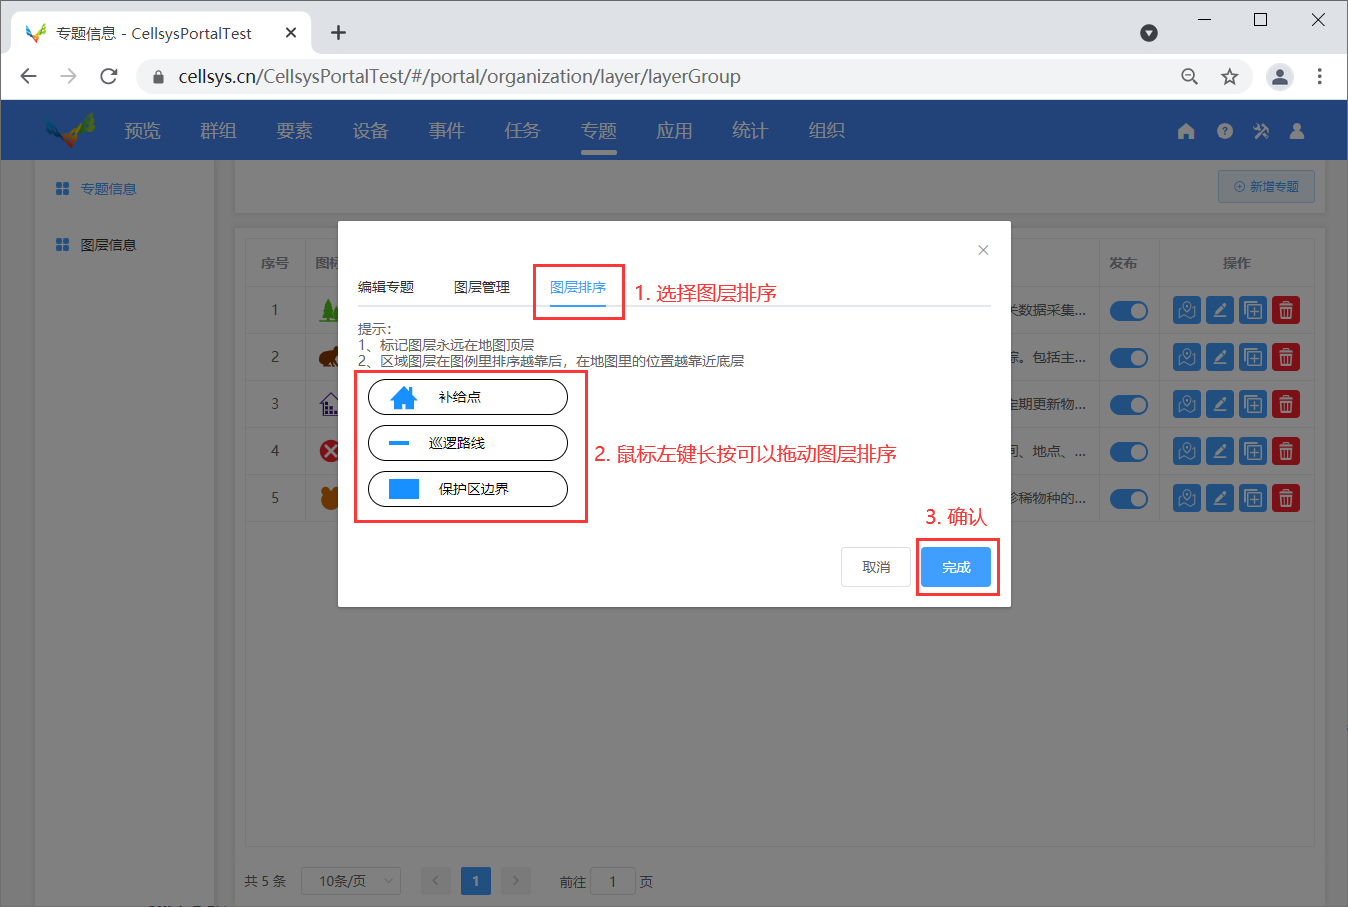Screen dimensions: 1348x907
Task: Open the help question-mark icon
Action: click(1224, 131)
